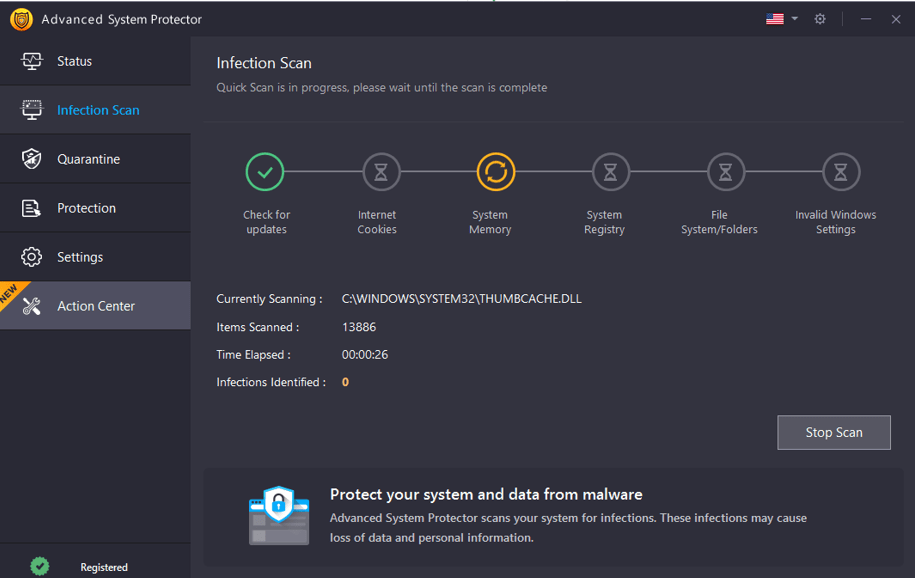Click the Internet Cookies hourglass step icon

[380, 172]
